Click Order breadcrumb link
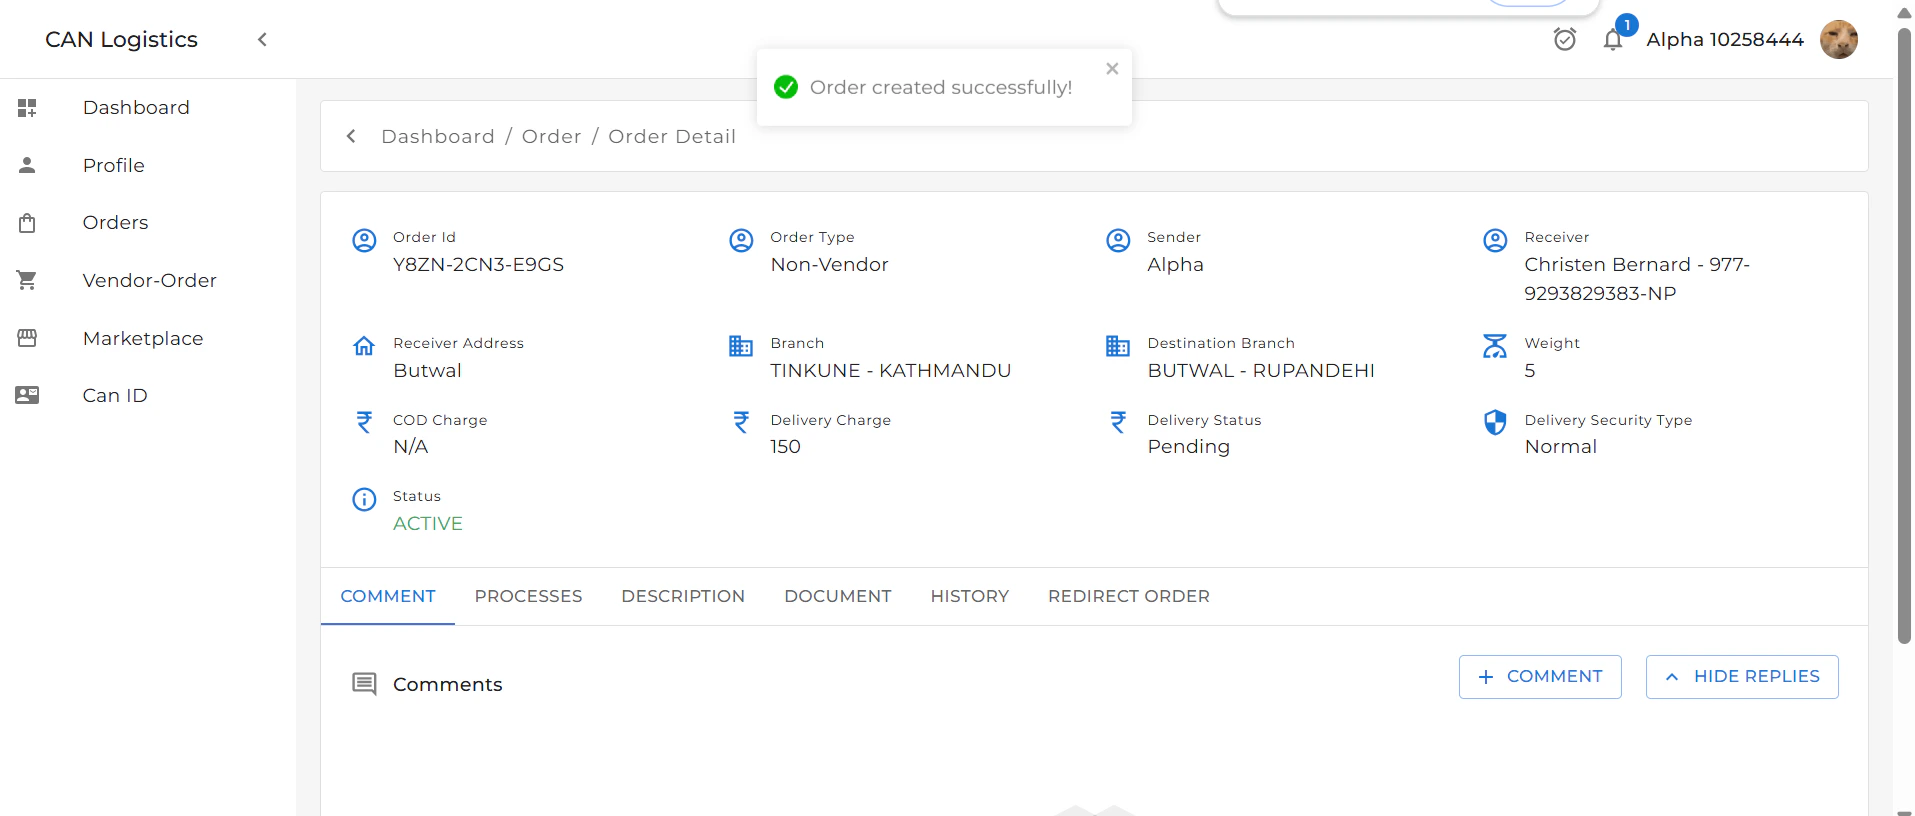The width and height of the screenshot is (1915, 816). click(x=551, y=136)
